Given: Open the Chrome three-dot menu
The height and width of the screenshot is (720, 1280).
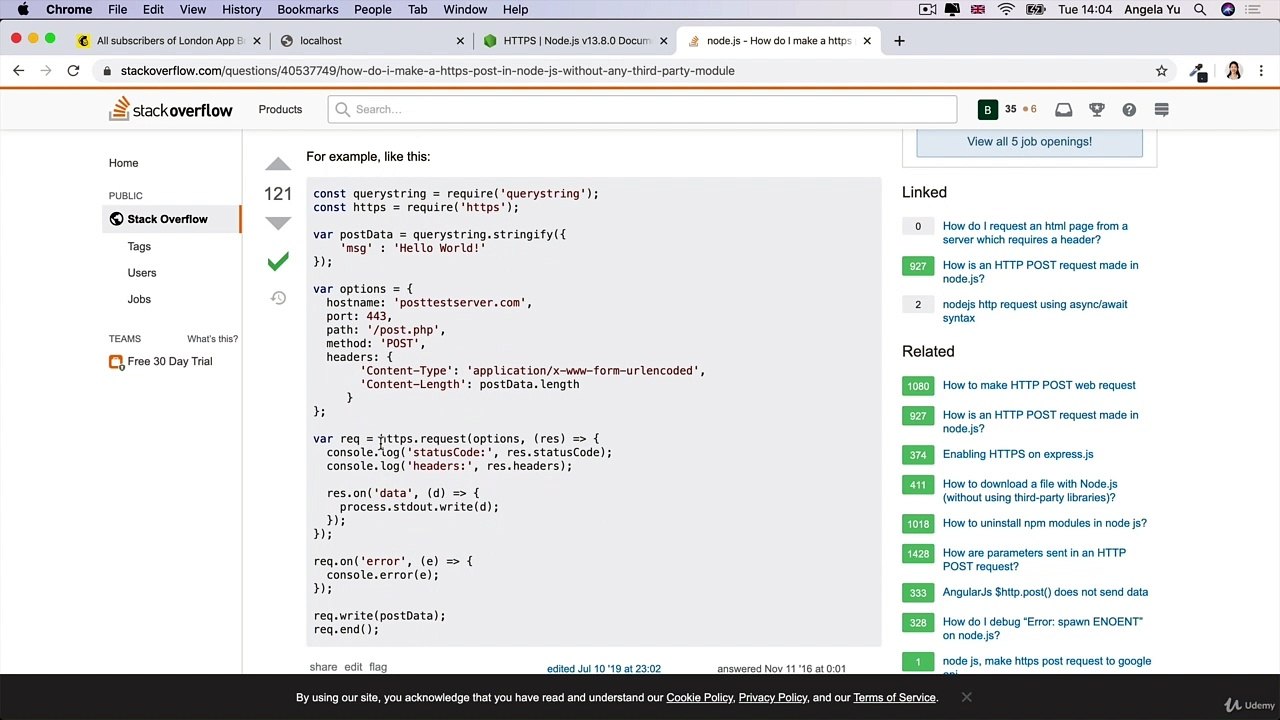Looking at the screenshot, I should (x=1261, y=71).
